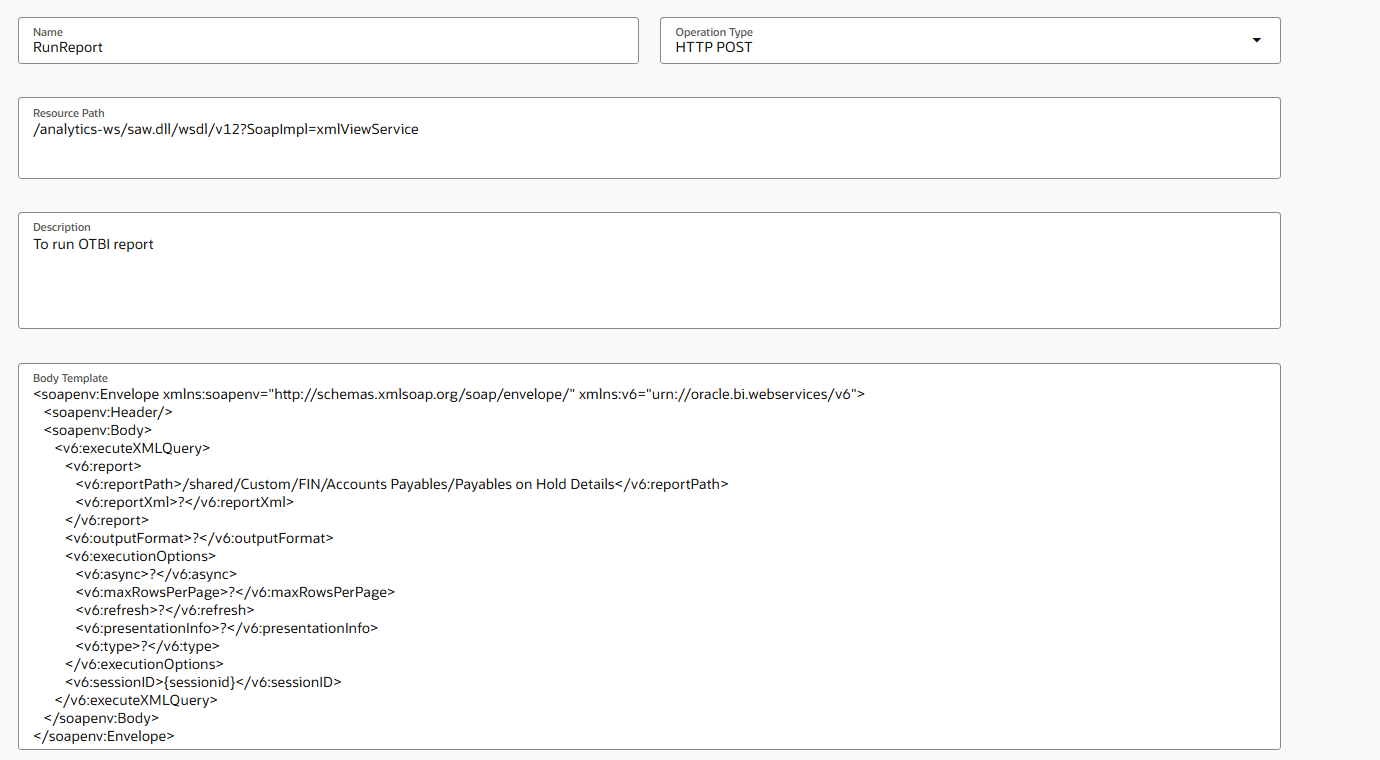The width and height of the screenshot is (1380, 760).
Task: Click the v6:reportXml line
Action: pyautogui.click(x=185, y=502)
